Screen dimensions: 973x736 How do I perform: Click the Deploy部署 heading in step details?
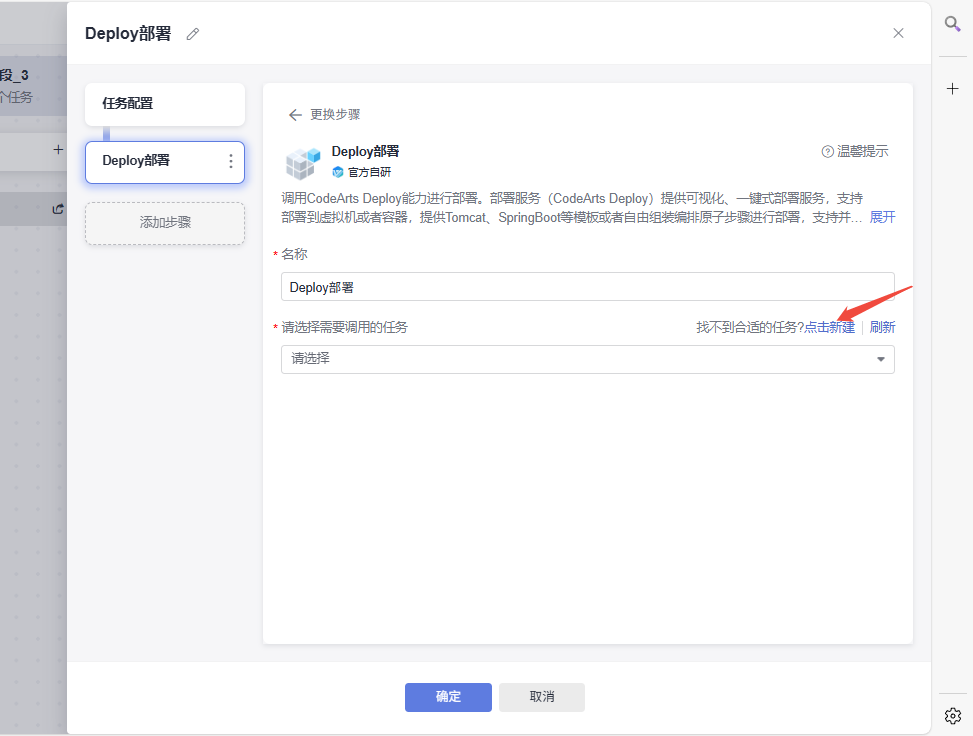point(365,151)
